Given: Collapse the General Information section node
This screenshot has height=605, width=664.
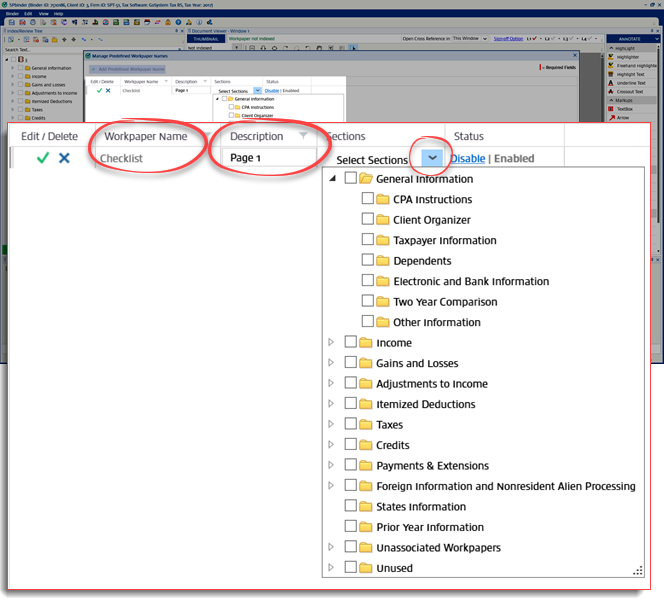Looking at the screenshot, I should pyautogui.click(x=333, y=178).
